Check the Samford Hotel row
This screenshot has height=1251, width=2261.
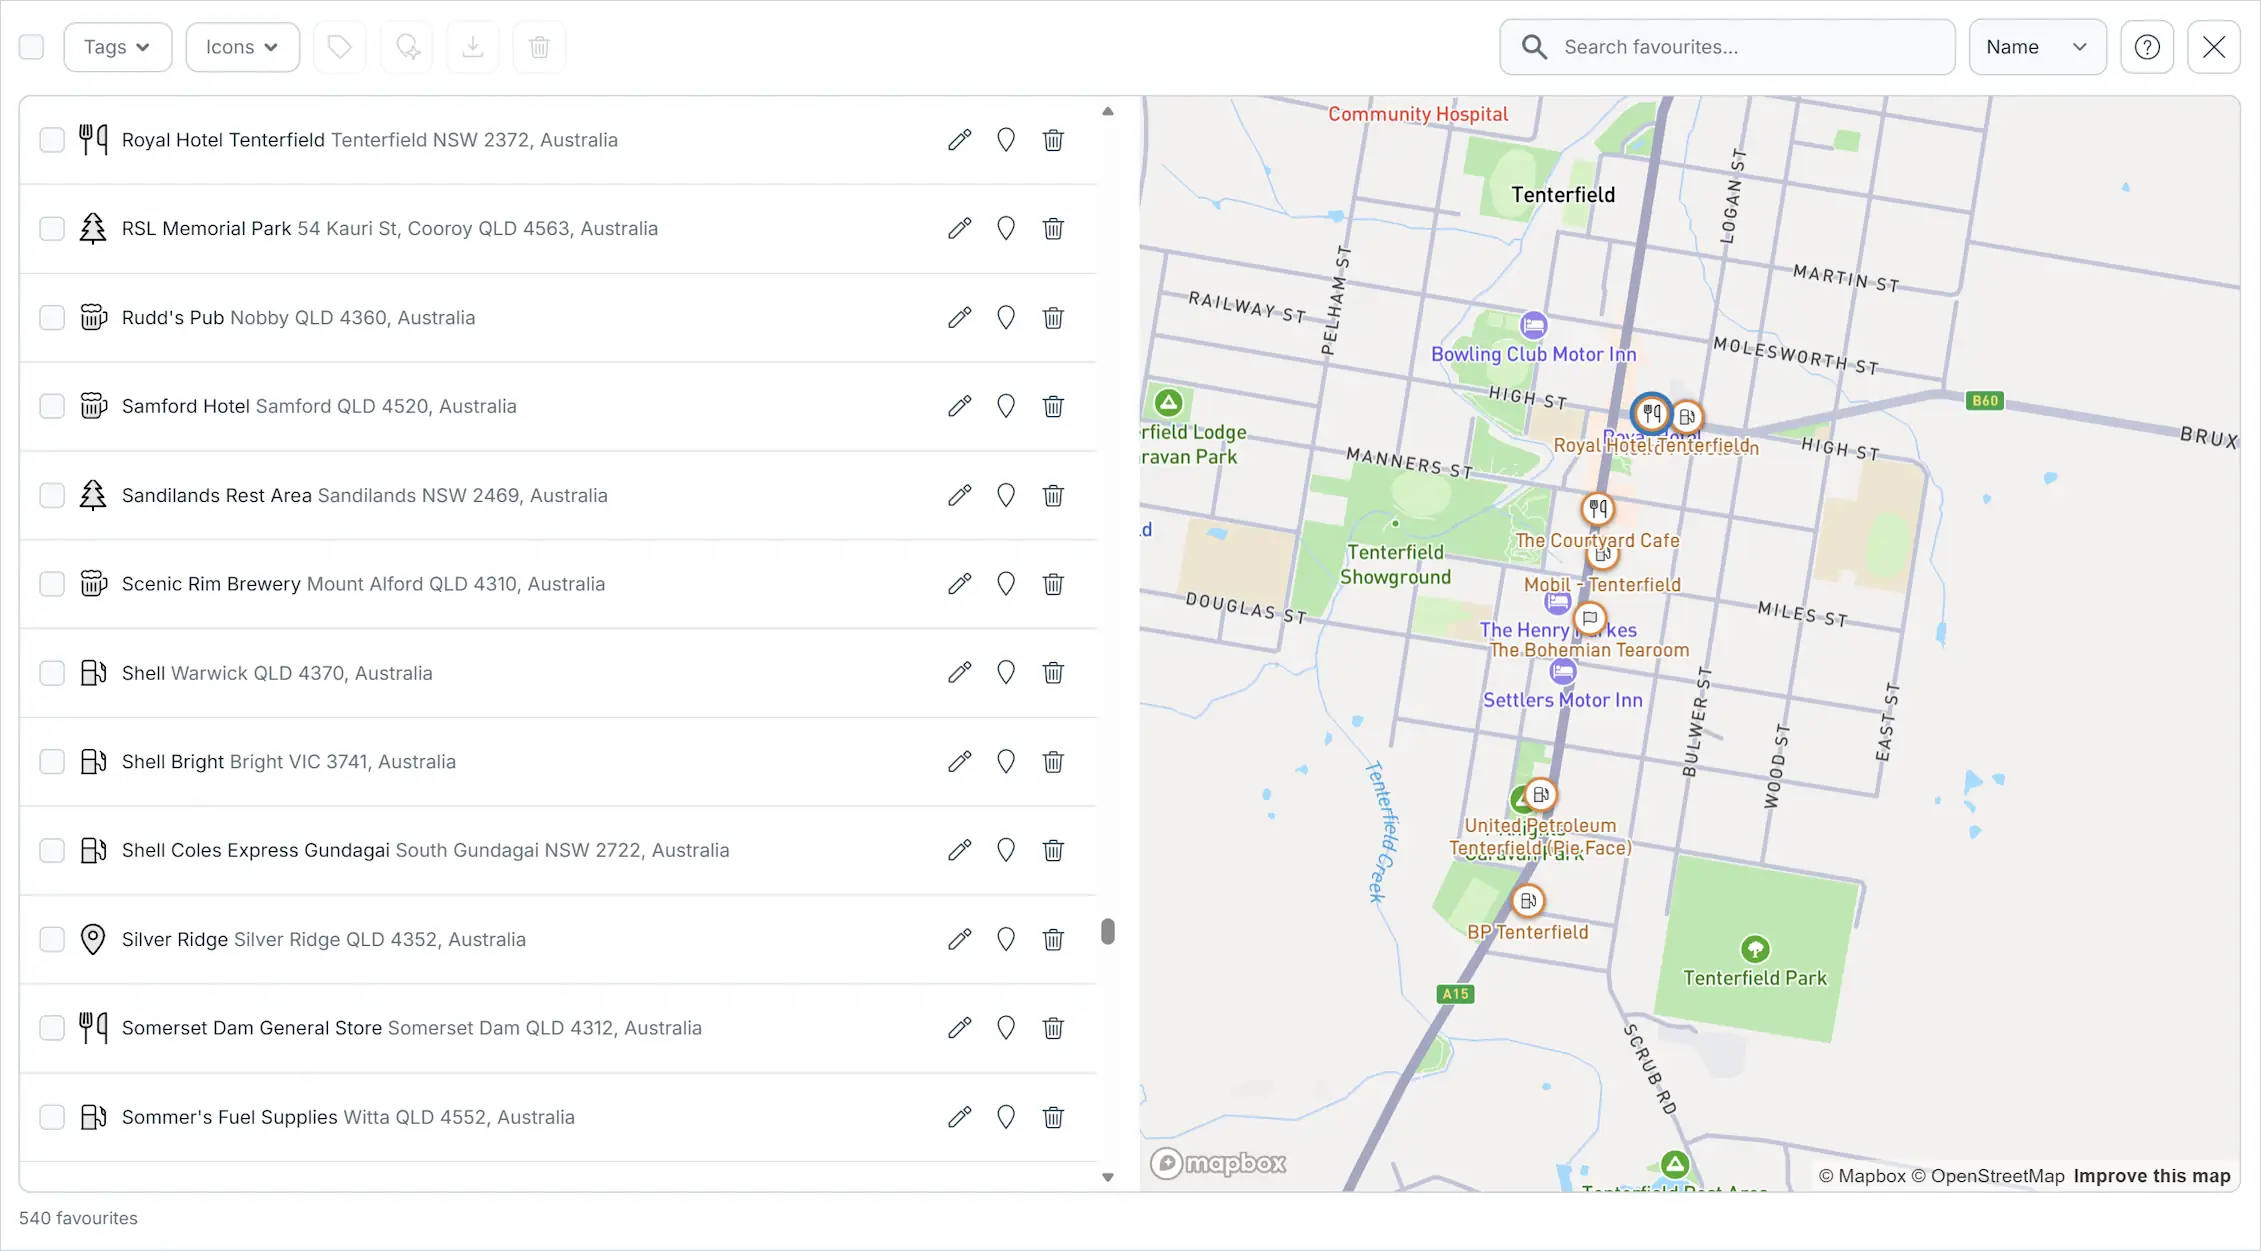[x=52, y=406]
